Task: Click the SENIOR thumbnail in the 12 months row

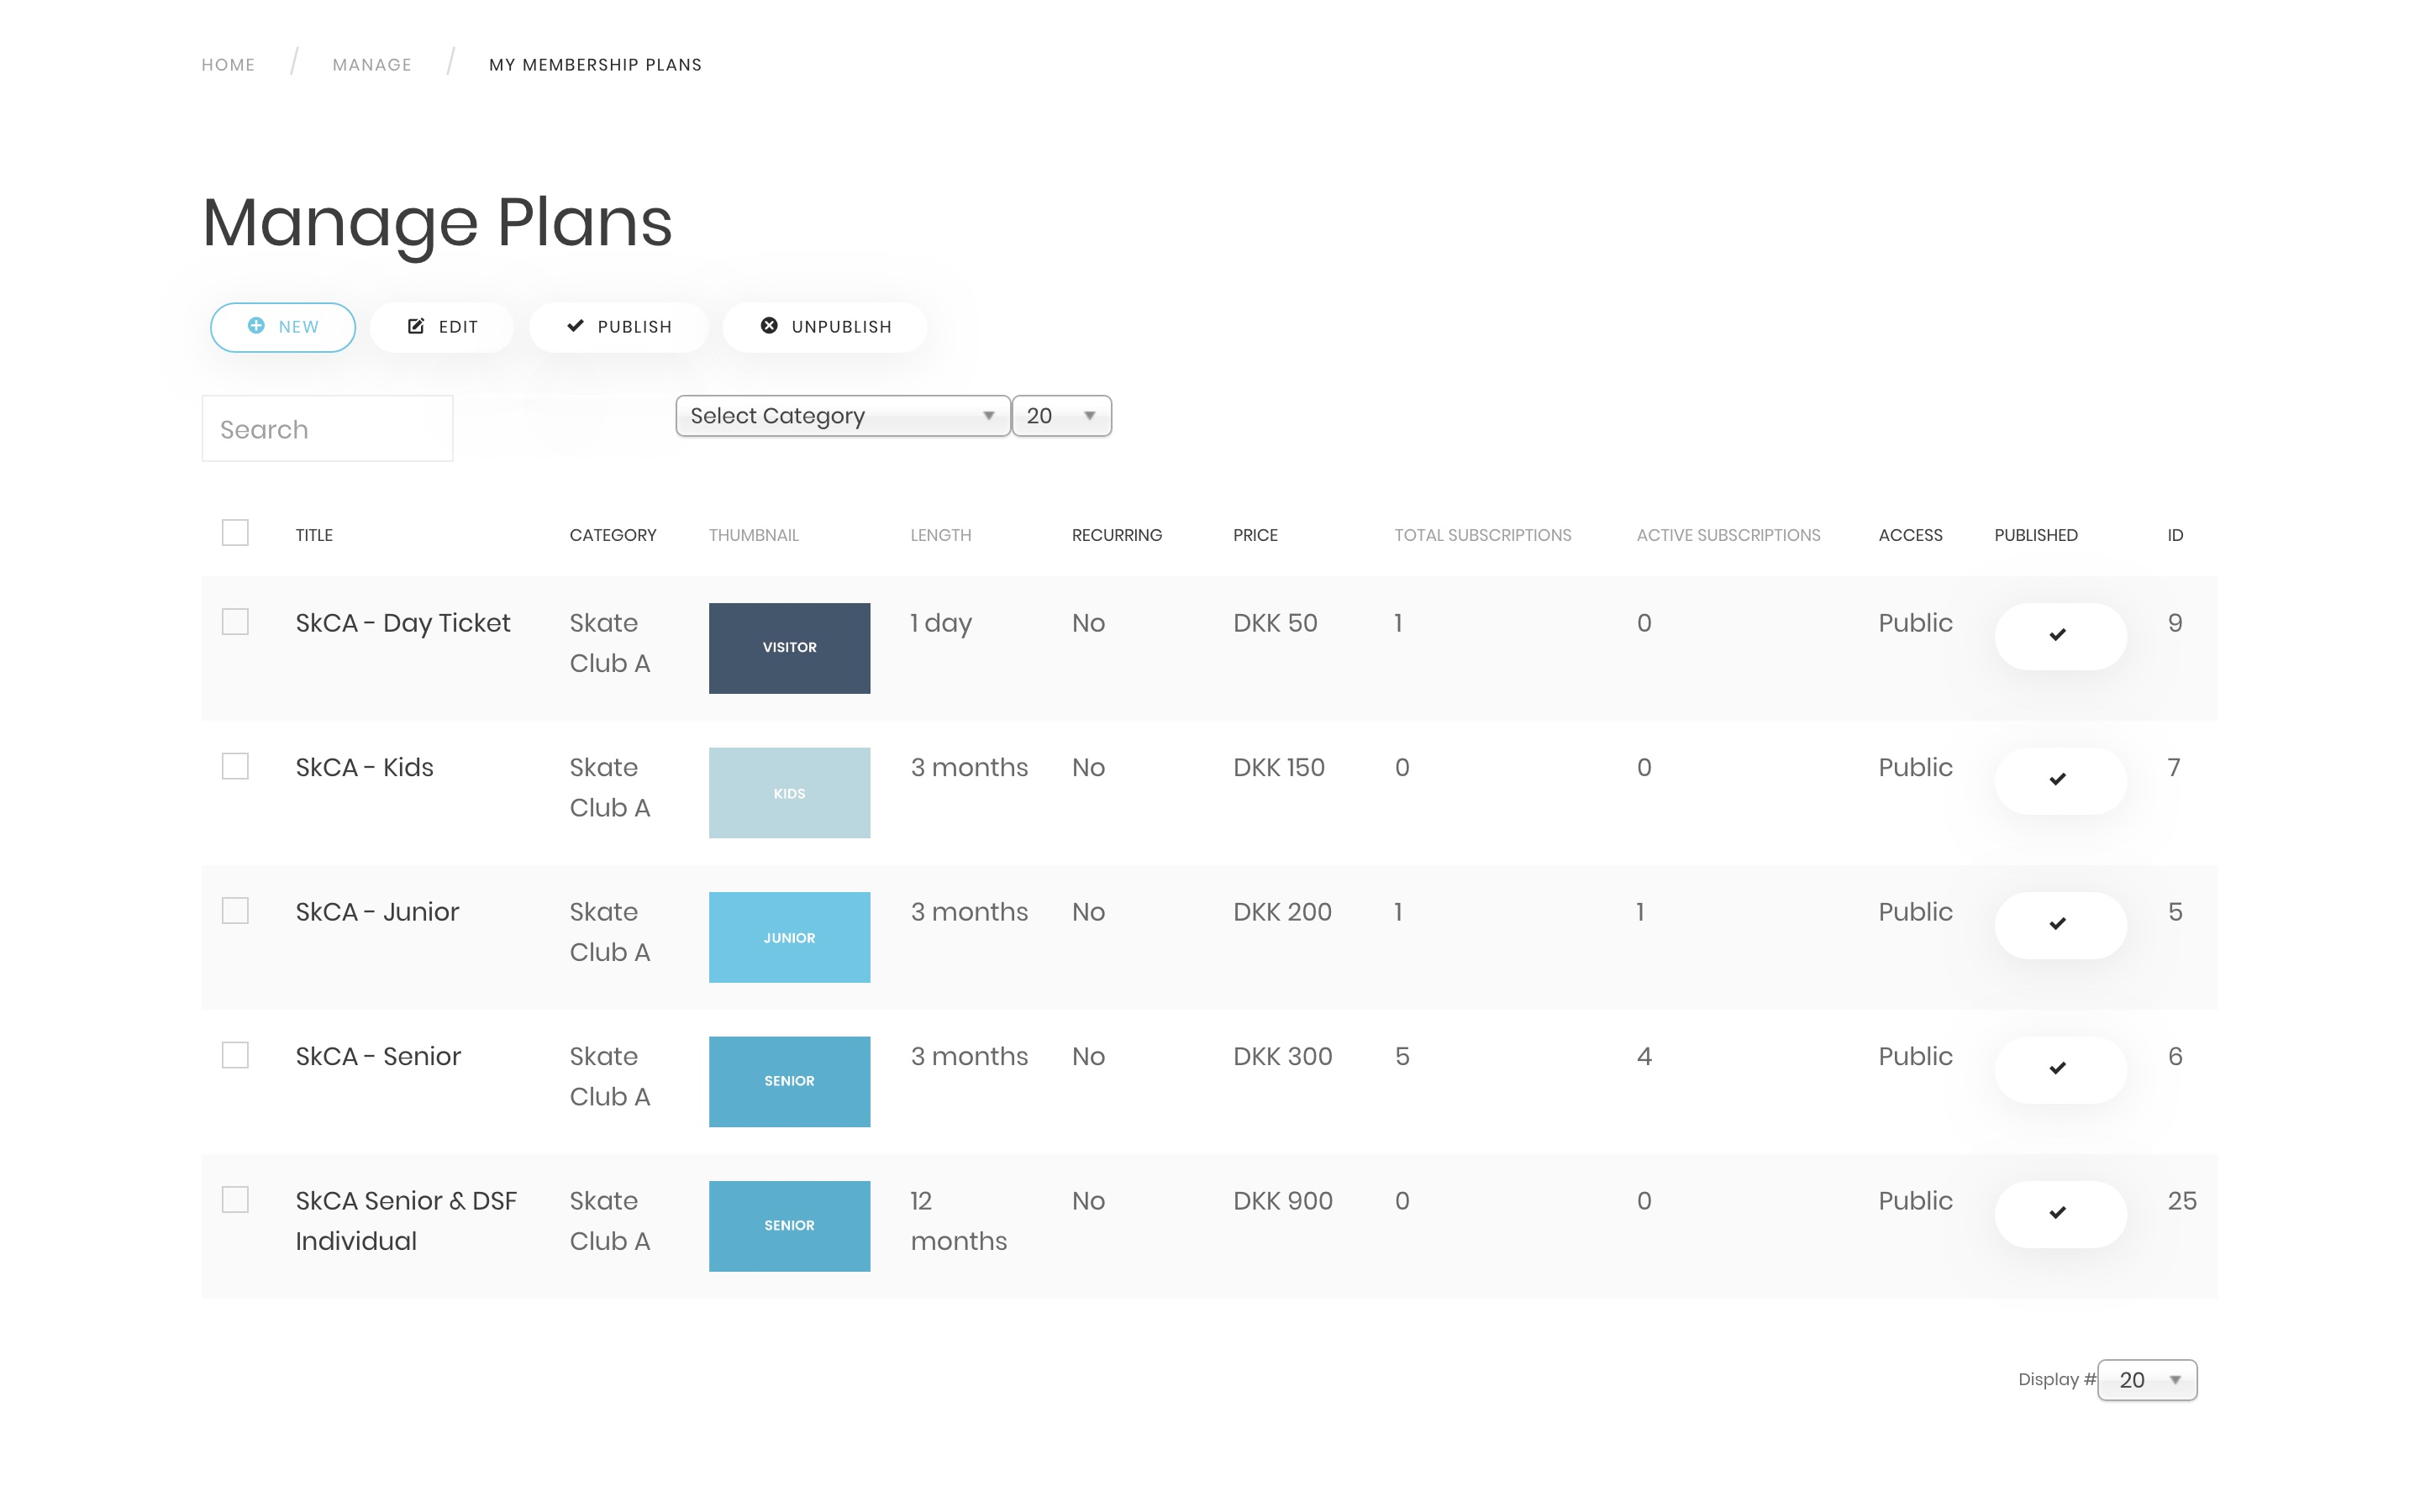Action: [x=789, y=1226]
